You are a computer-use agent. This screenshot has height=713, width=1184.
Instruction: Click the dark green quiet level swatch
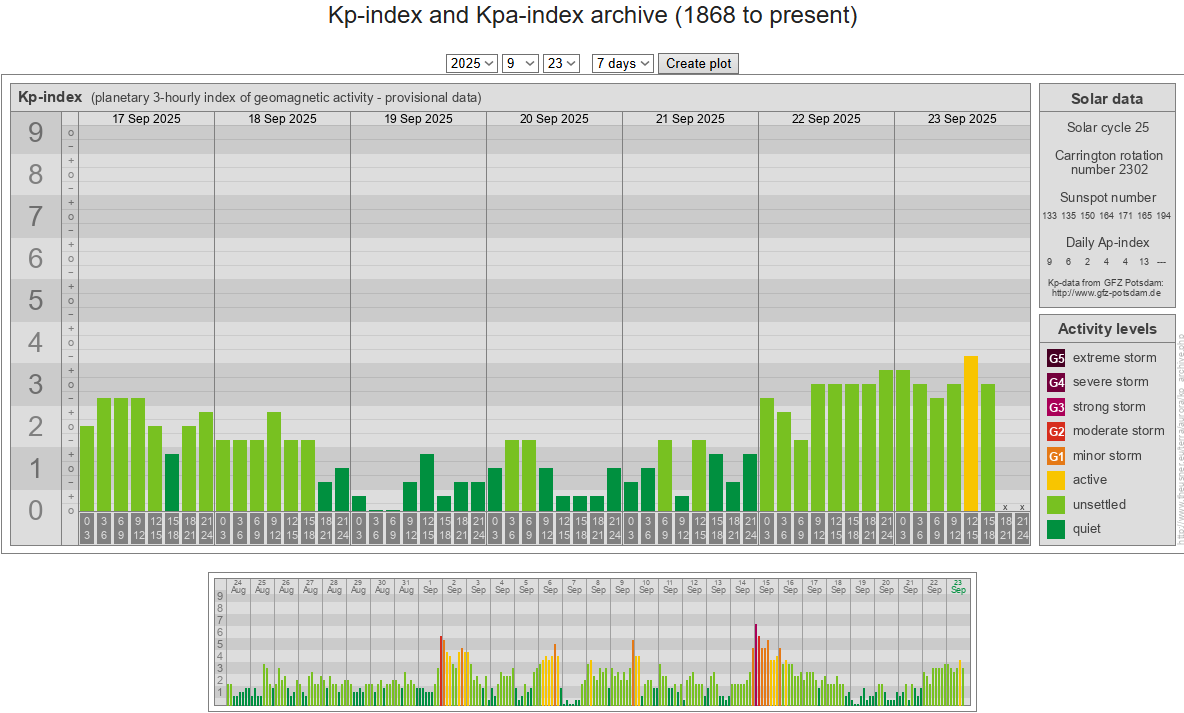pyautogui.click(x=1057, y=529)
